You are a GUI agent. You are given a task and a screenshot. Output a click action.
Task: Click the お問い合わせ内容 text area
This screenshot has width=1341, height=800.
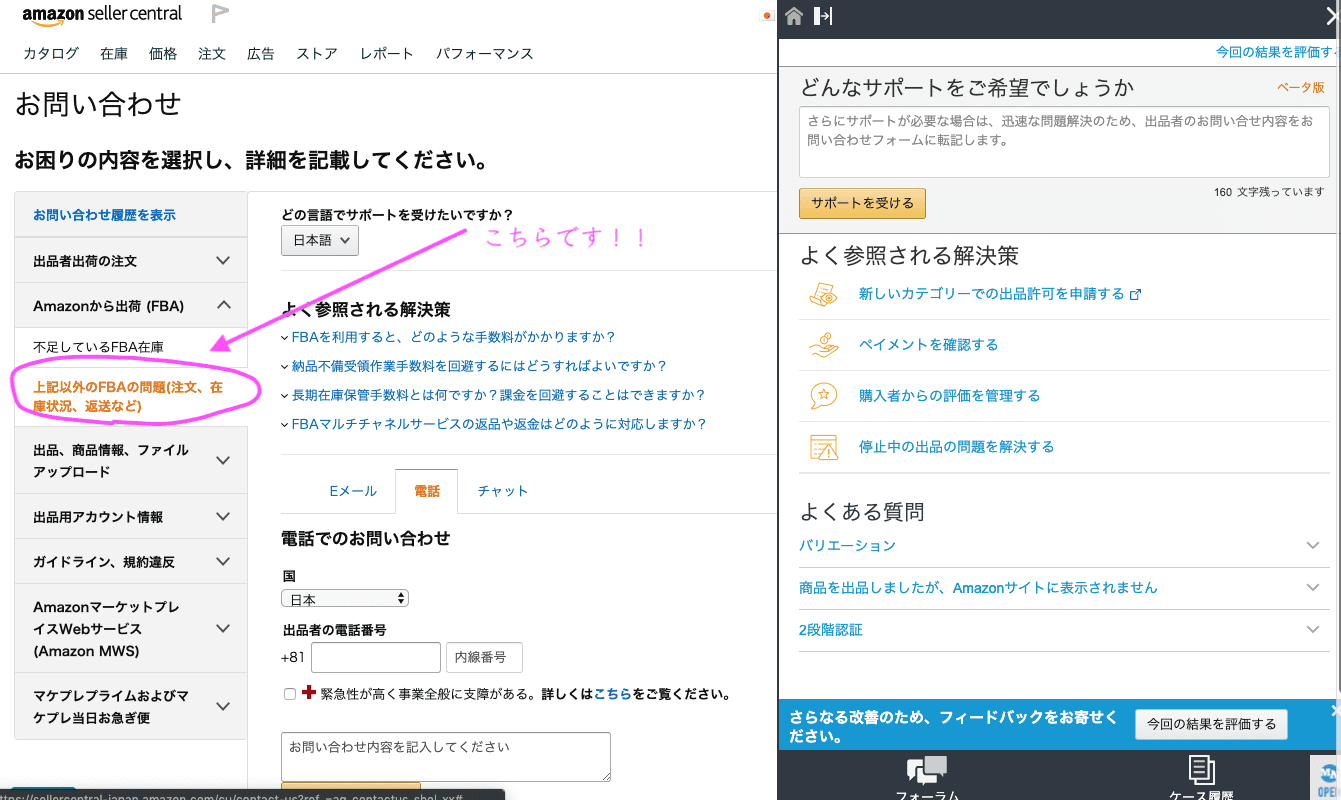446,757
